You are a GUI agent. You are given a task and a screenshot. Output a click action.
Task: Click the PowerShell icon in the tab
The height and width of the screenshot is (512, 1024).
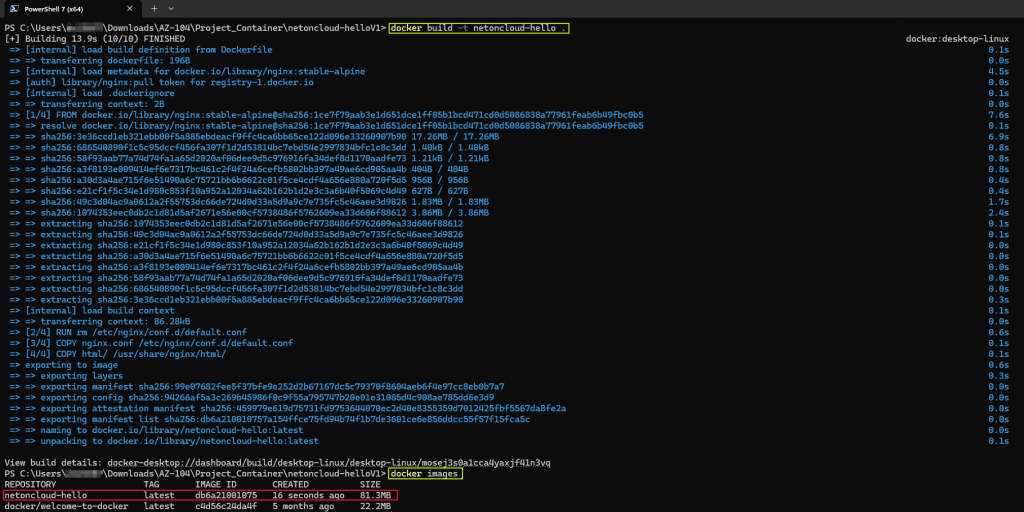13,9
